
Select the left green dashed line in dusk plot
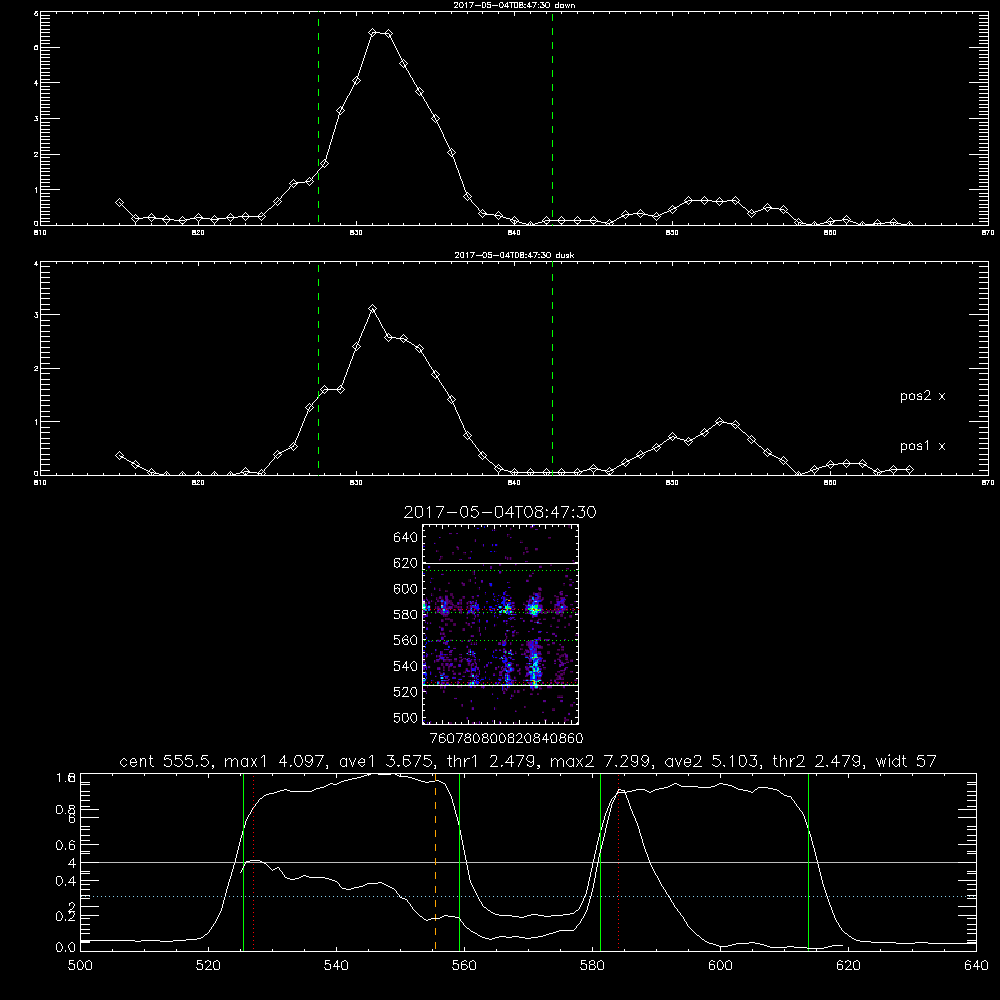(318, 368)
